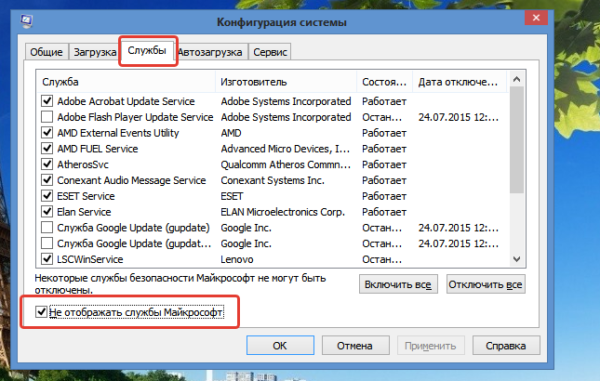Click the services list scrollbar thumb
The image size is (600, 381).
pyautogui.click(x=517, y=140)
